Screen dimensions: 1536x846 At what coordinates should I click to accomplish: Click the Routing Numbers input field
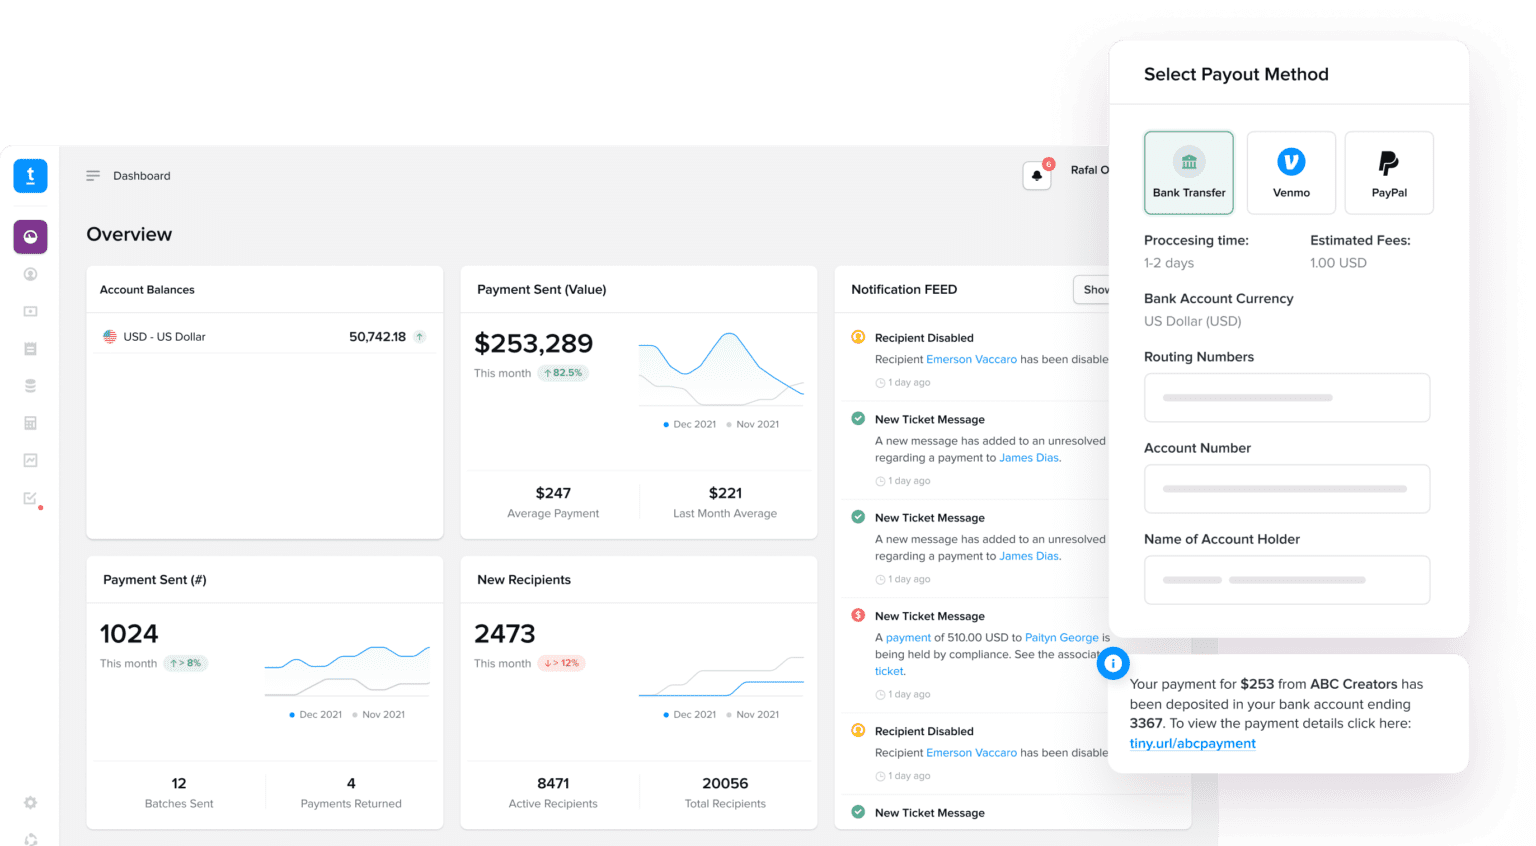1286,397
